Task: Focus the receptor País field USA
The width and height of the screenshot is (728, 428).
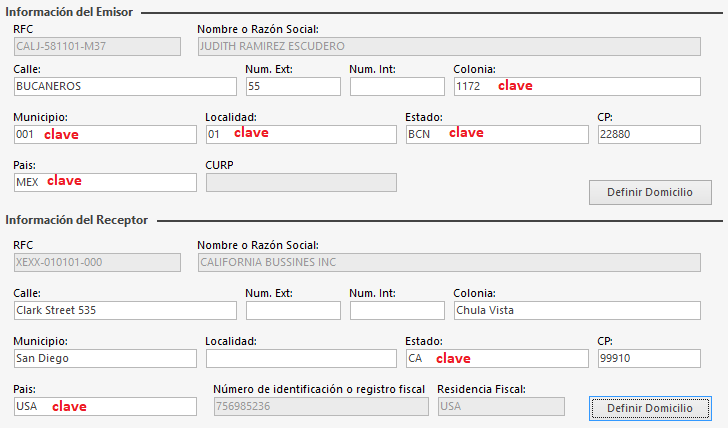Action: click(105, 406)
